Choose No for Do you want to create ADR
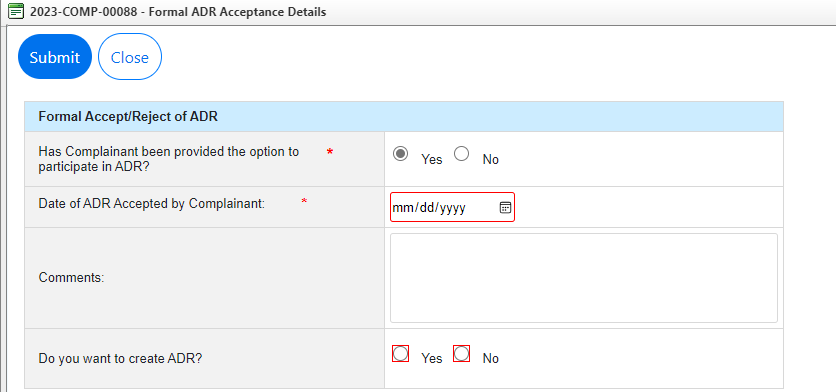Screen dimensions: 836x392 point(461,354)
